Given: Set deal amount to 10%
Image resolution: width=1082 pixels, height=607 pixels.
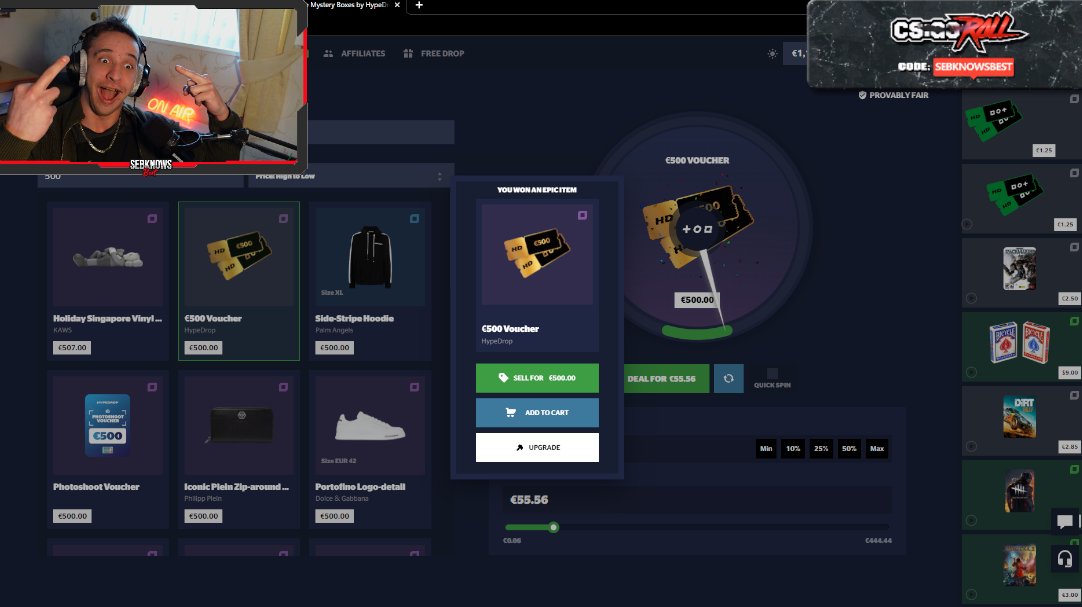Looking at the screenshot, I should pyautogui.click(x=794, y=448).
